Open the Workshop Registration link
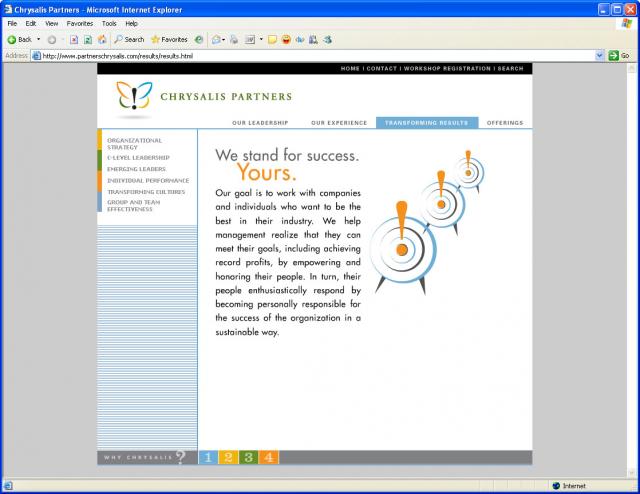Screen dimensions: 640x494 coord(447,69)
